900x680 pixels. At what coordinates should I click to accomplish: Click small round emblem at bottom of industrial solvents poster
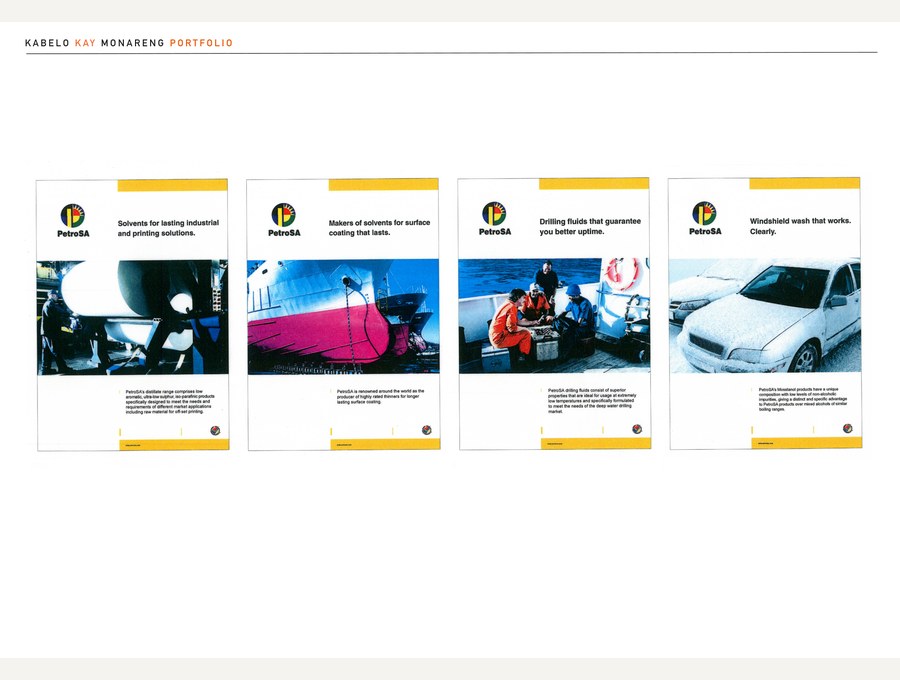tap(215, 430)
